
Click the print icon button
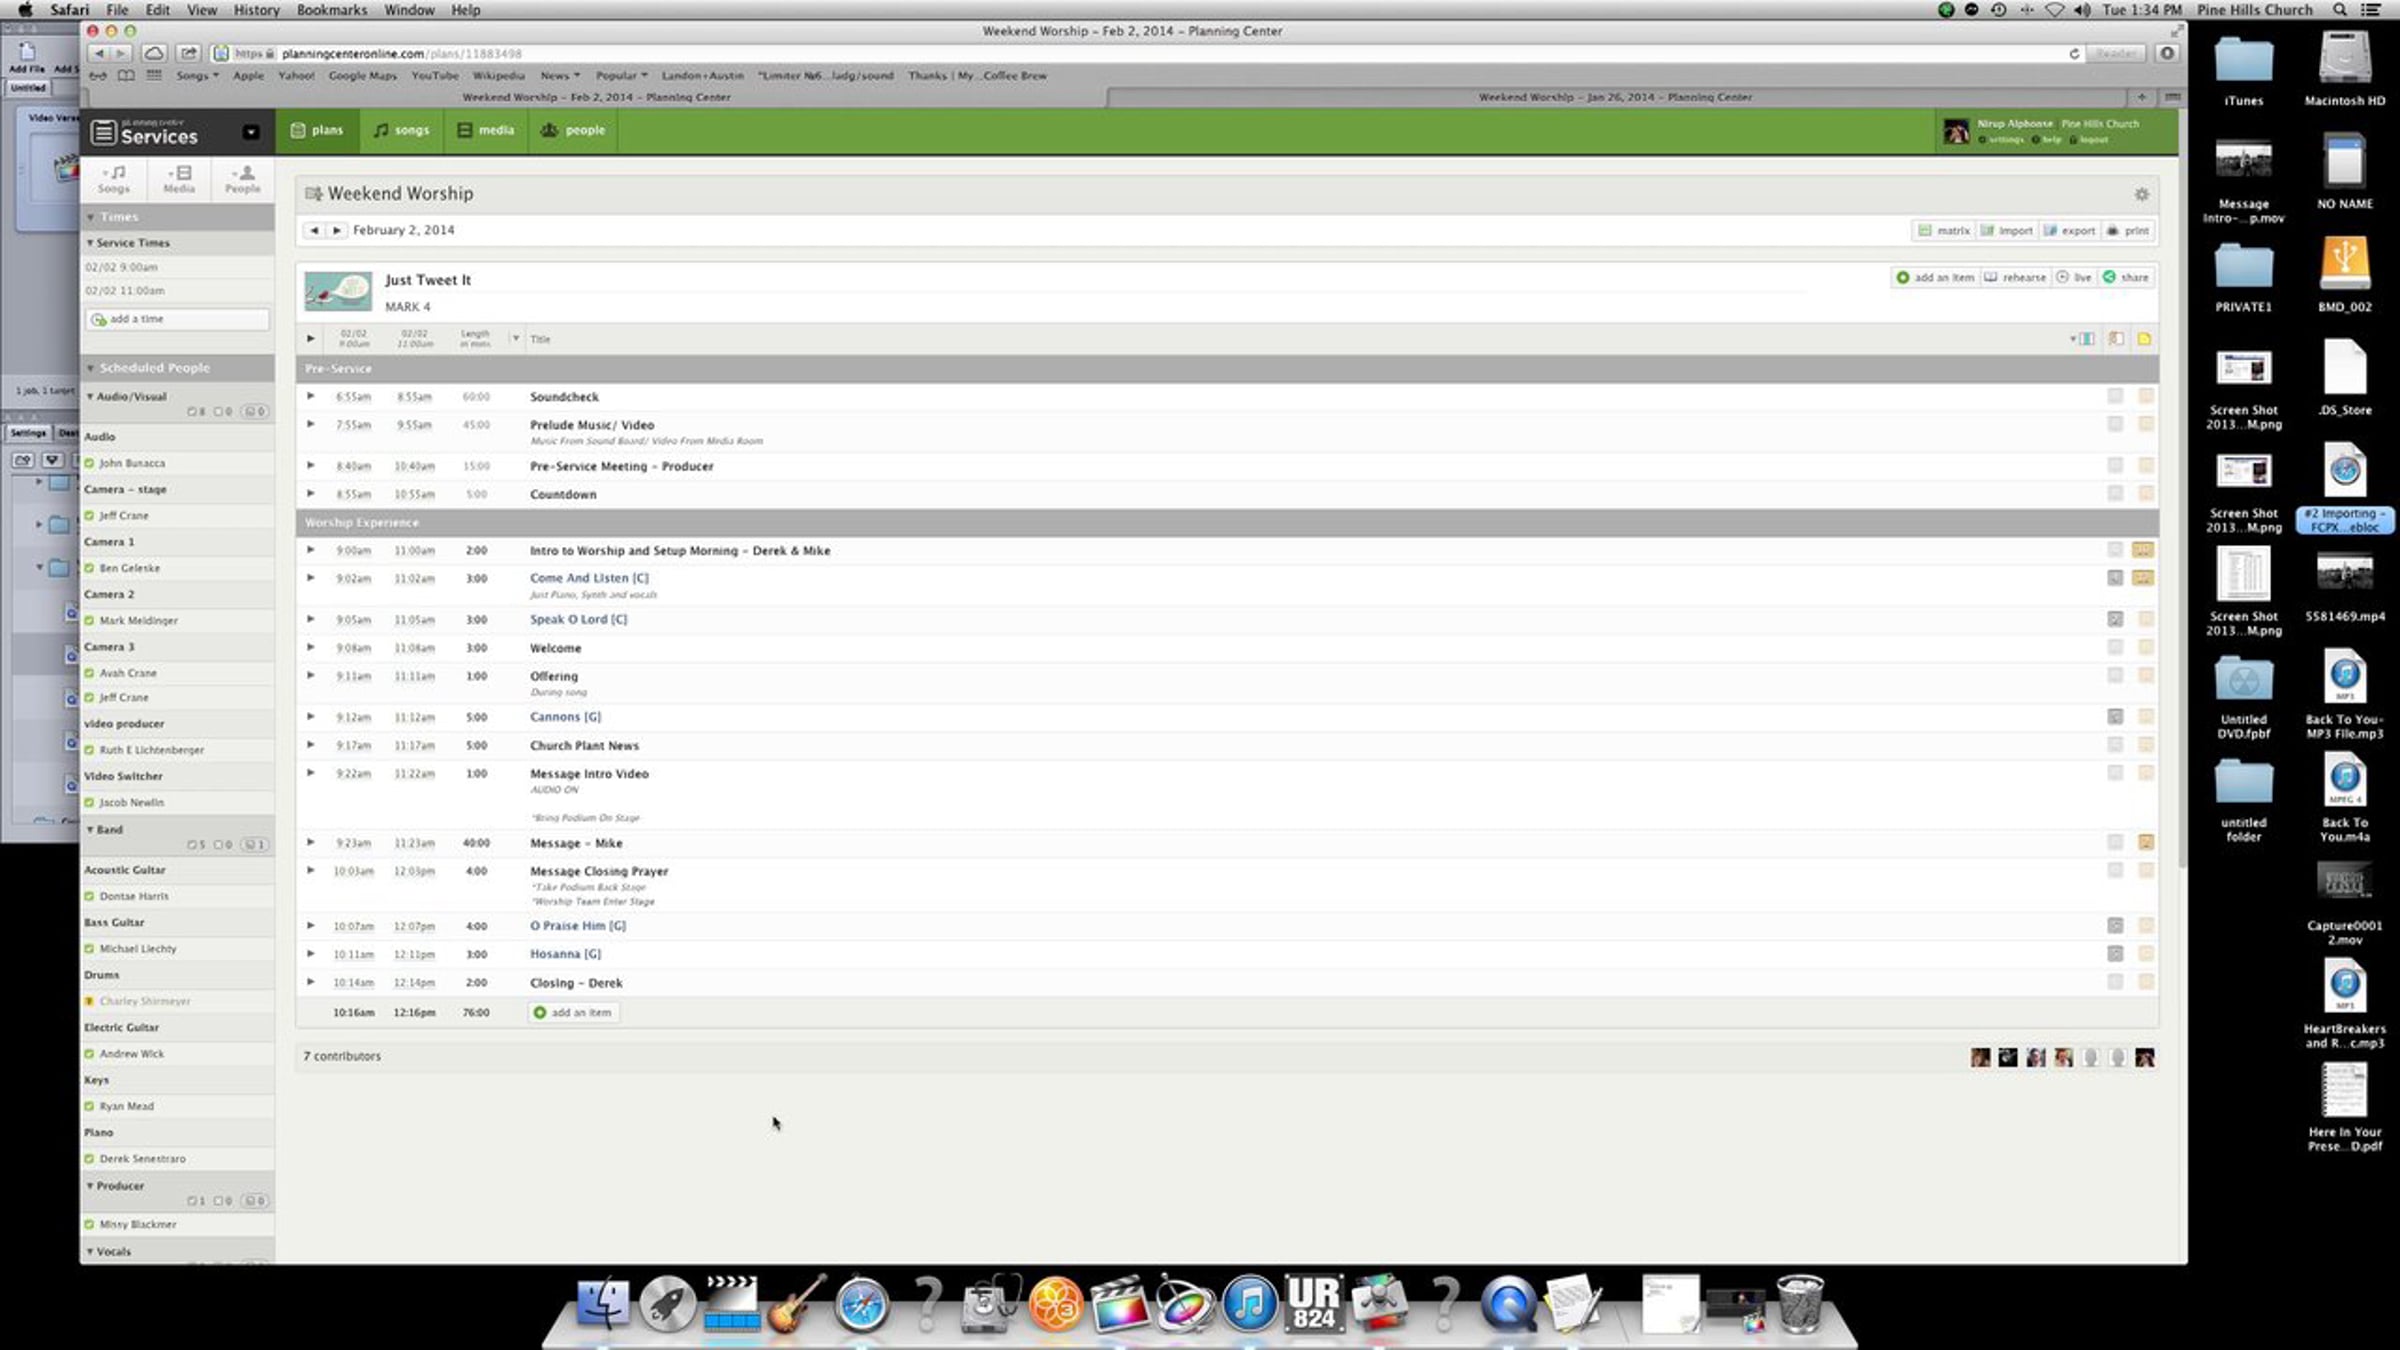tap(2128, 231)
